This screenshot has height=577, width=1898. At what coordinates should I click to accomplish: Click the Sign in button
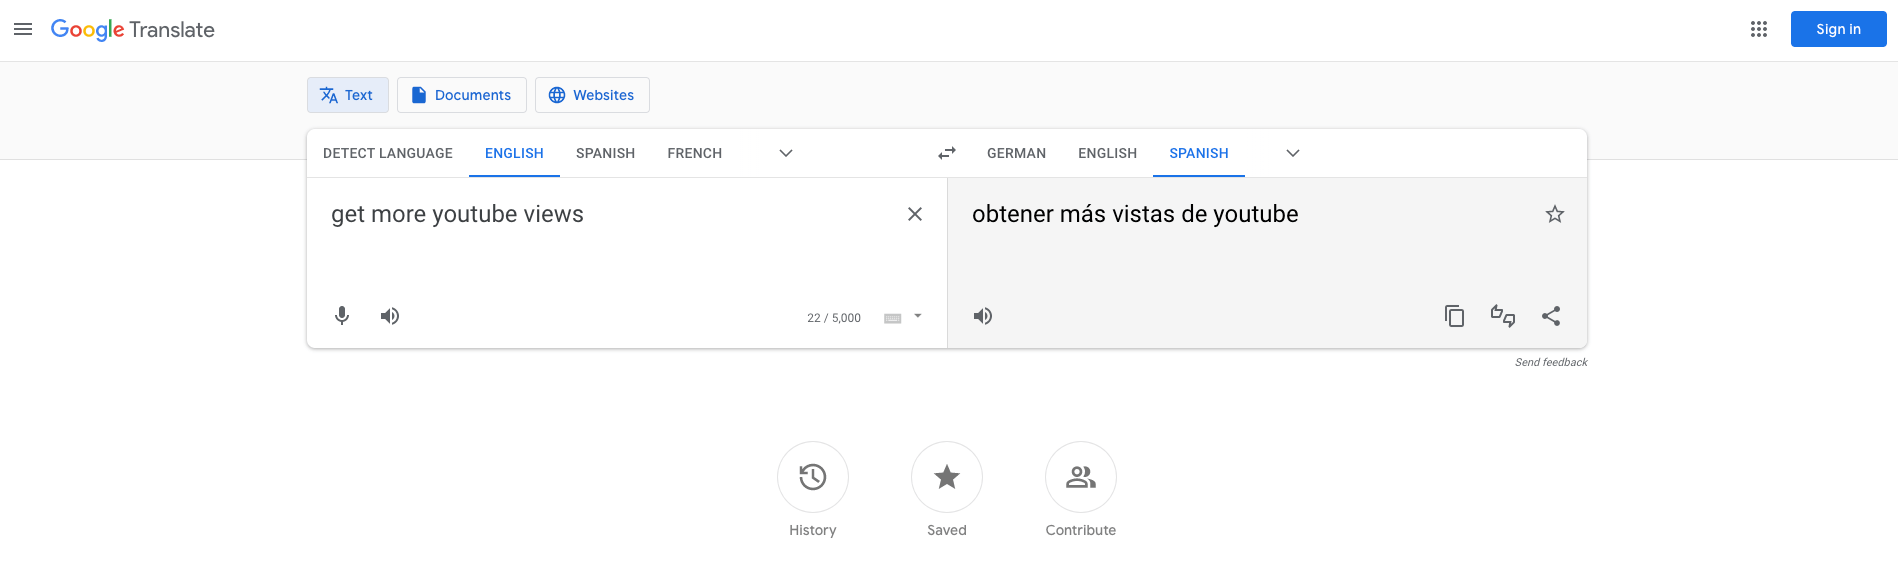click(1838, 29)
